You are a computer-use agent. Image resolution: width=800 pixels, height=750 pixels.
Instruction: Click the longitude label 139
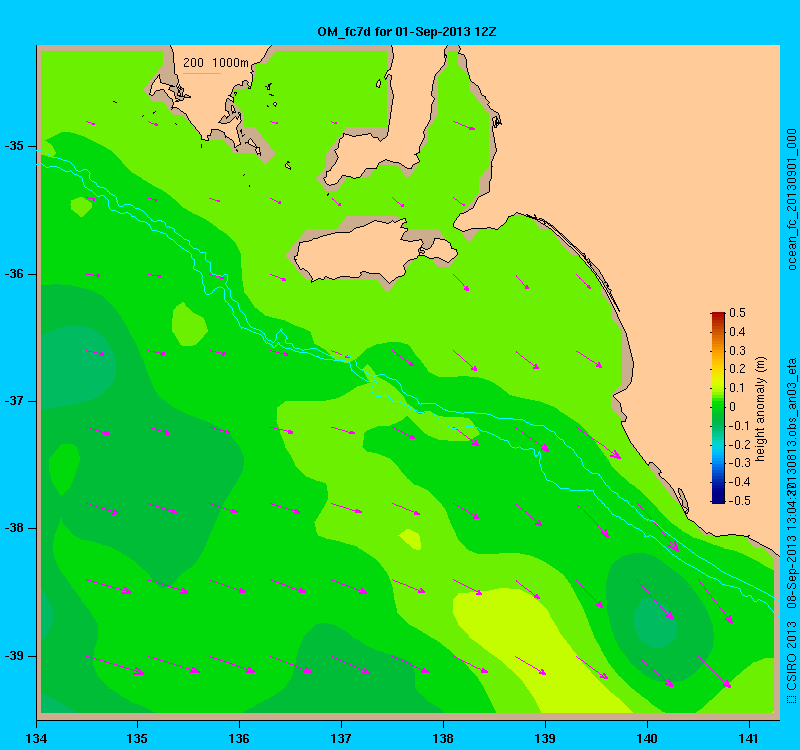pos(545,738)
